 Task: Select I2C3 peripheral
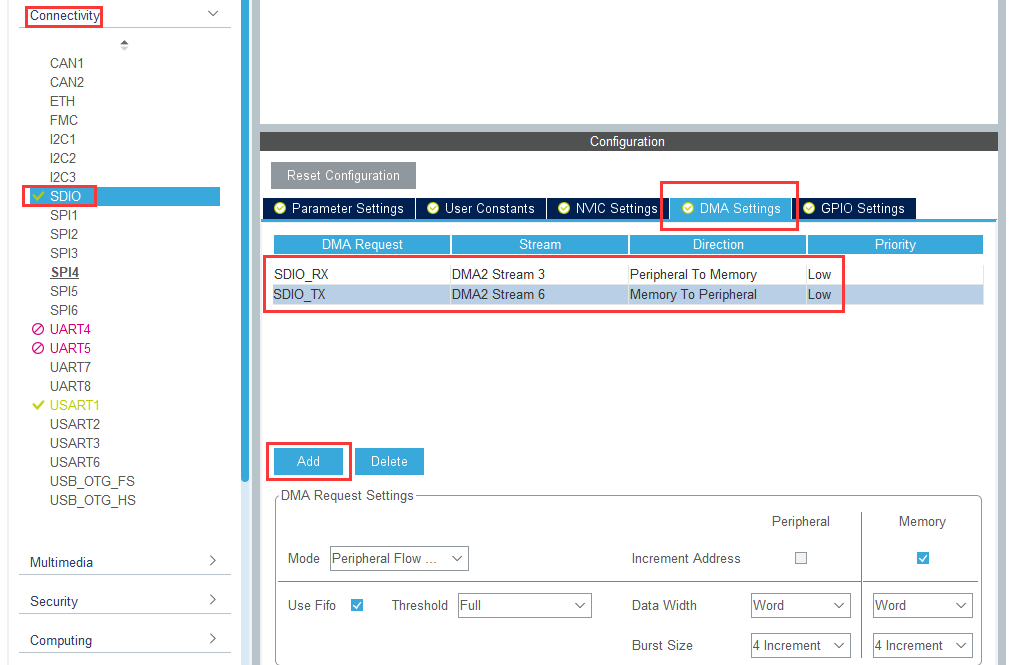pyautogui.click(x=63, y=177)
